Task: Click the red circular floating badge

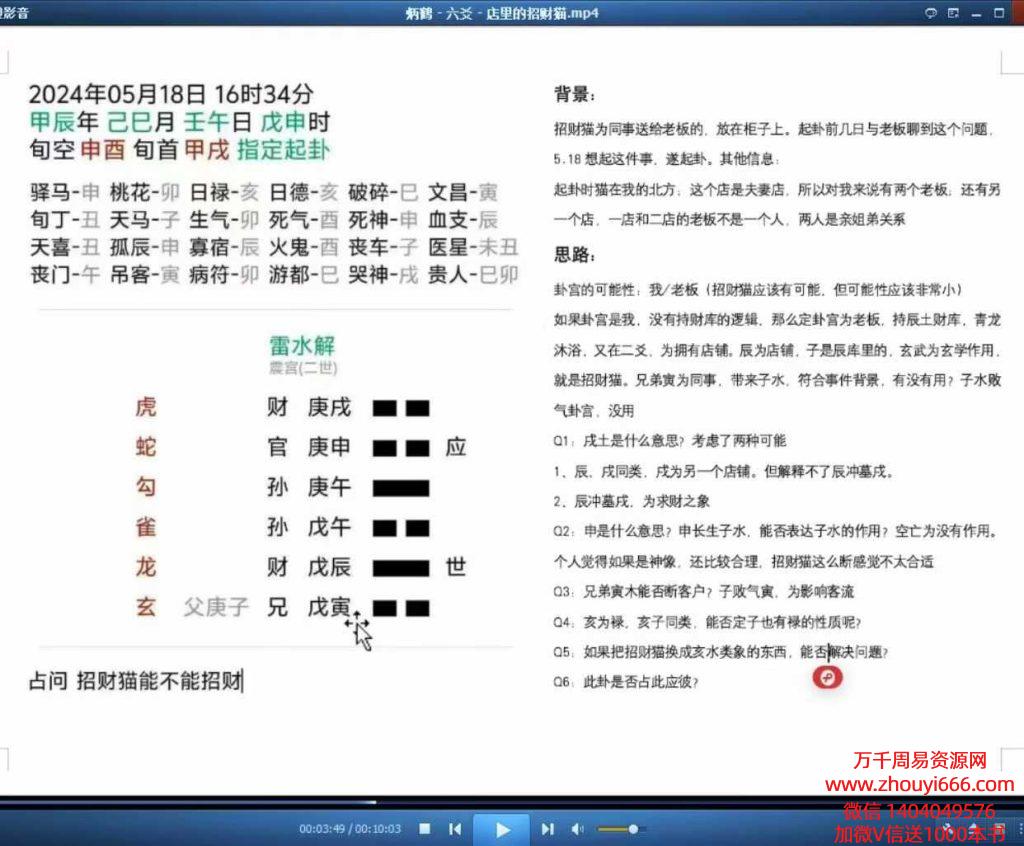Action: pyautogui.click(x=828, y=677)
